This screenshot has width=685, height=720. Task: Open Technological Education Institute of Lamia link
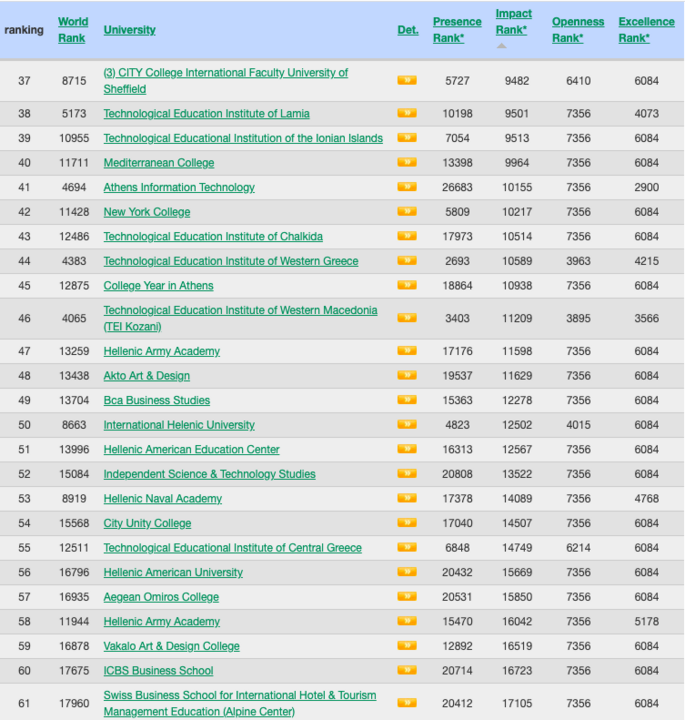point(206,113)
